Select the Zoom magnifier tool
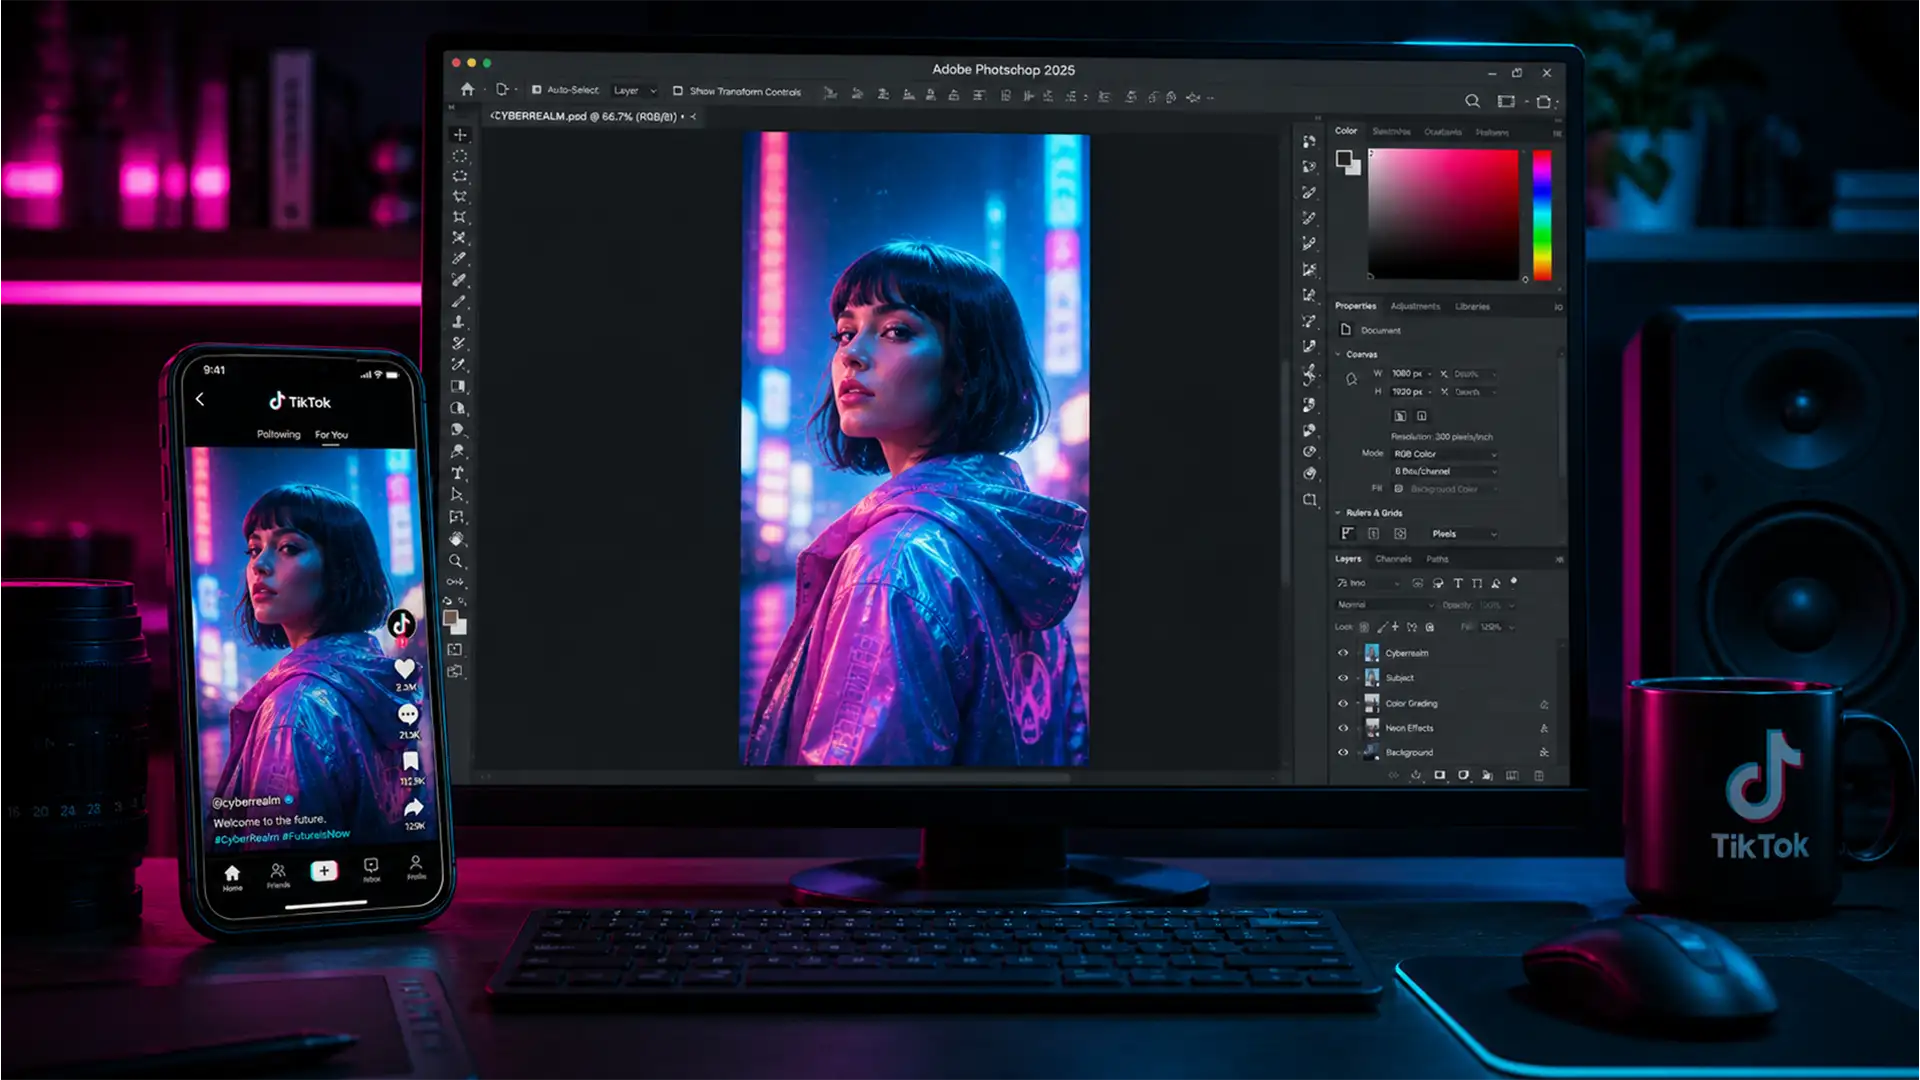The image size is (1920, 1080). 456,561
